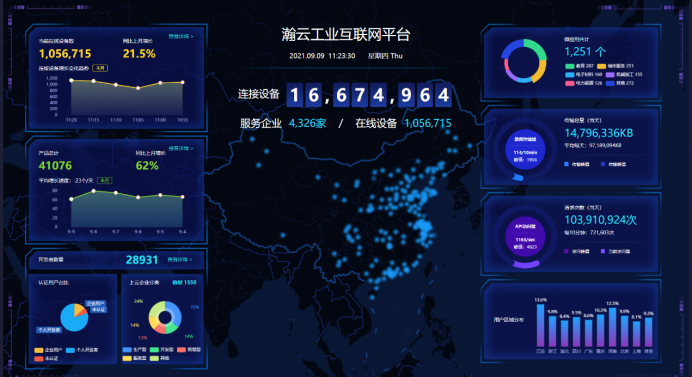
Task: Click orange 未认证 legend swatch
Action: point(38,358)
